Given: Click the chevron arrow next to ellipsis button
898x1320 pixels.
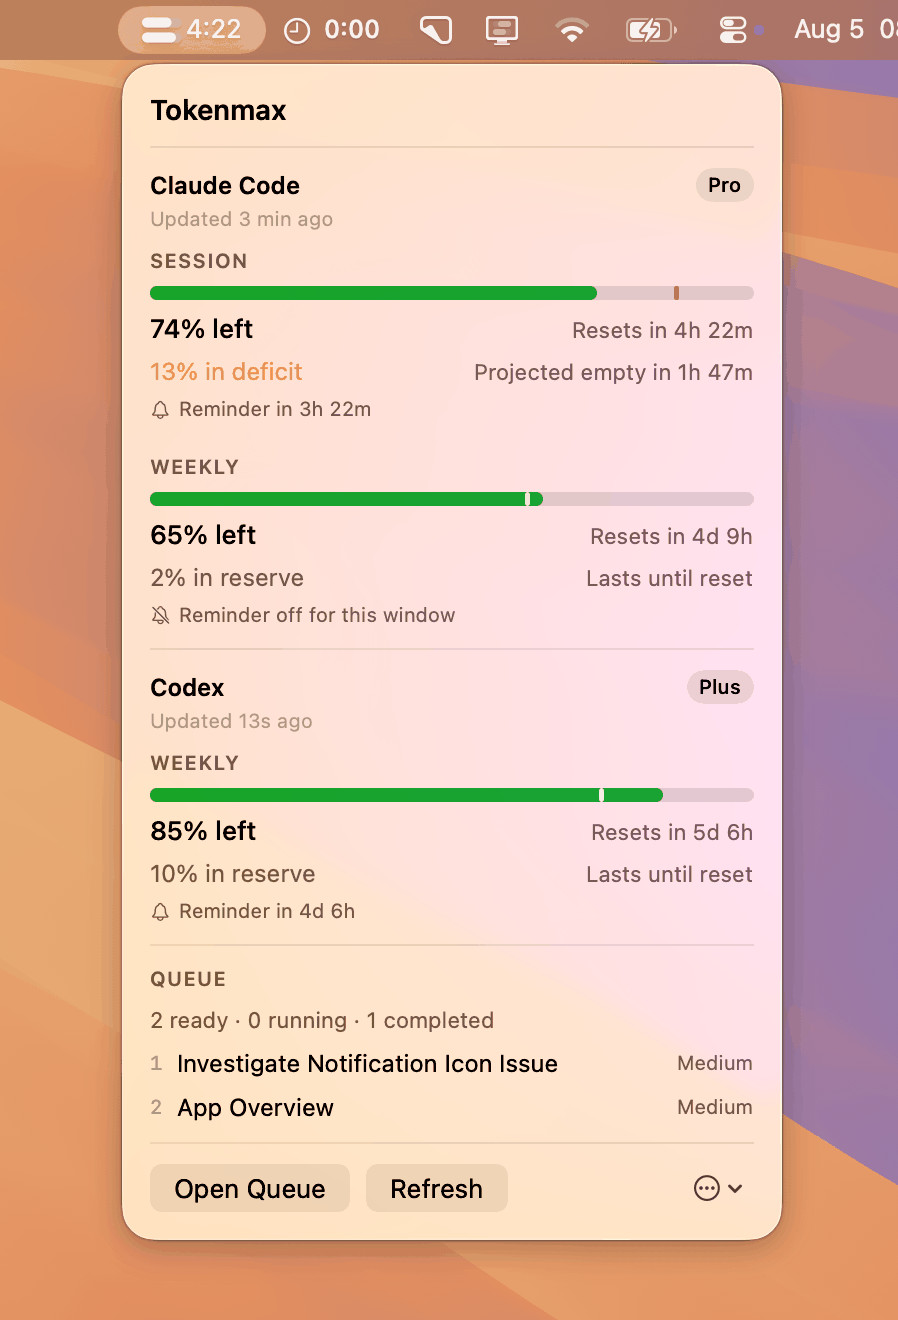Looking at the screenshot, I should pos(736,1189).
